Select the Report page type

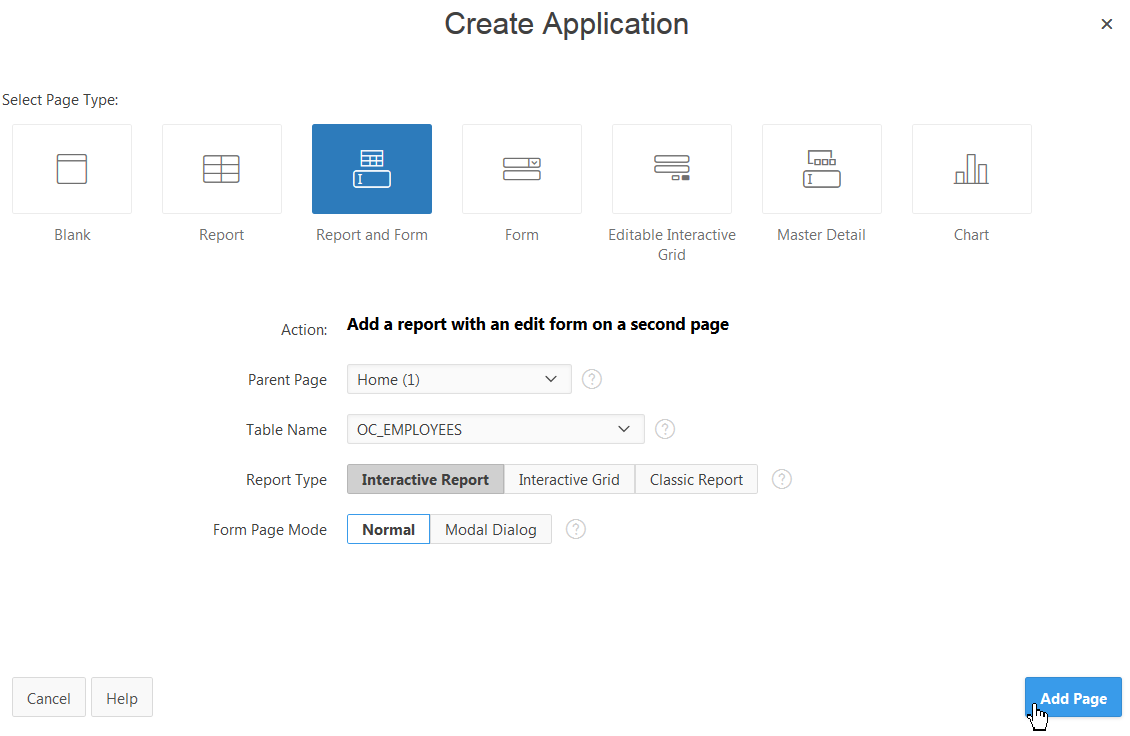(221, 168)
